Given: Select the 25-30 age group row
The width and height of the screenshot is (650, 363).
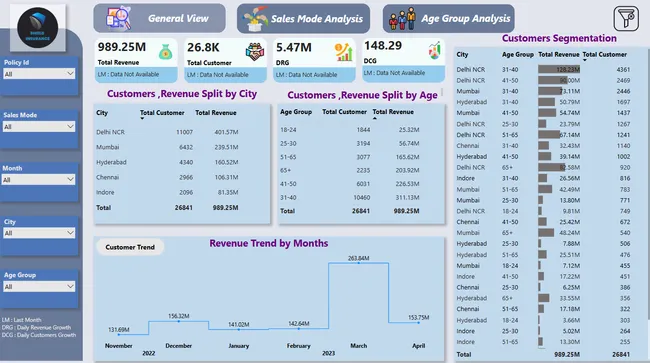Looking at the screenshot, I should [350, 143].
